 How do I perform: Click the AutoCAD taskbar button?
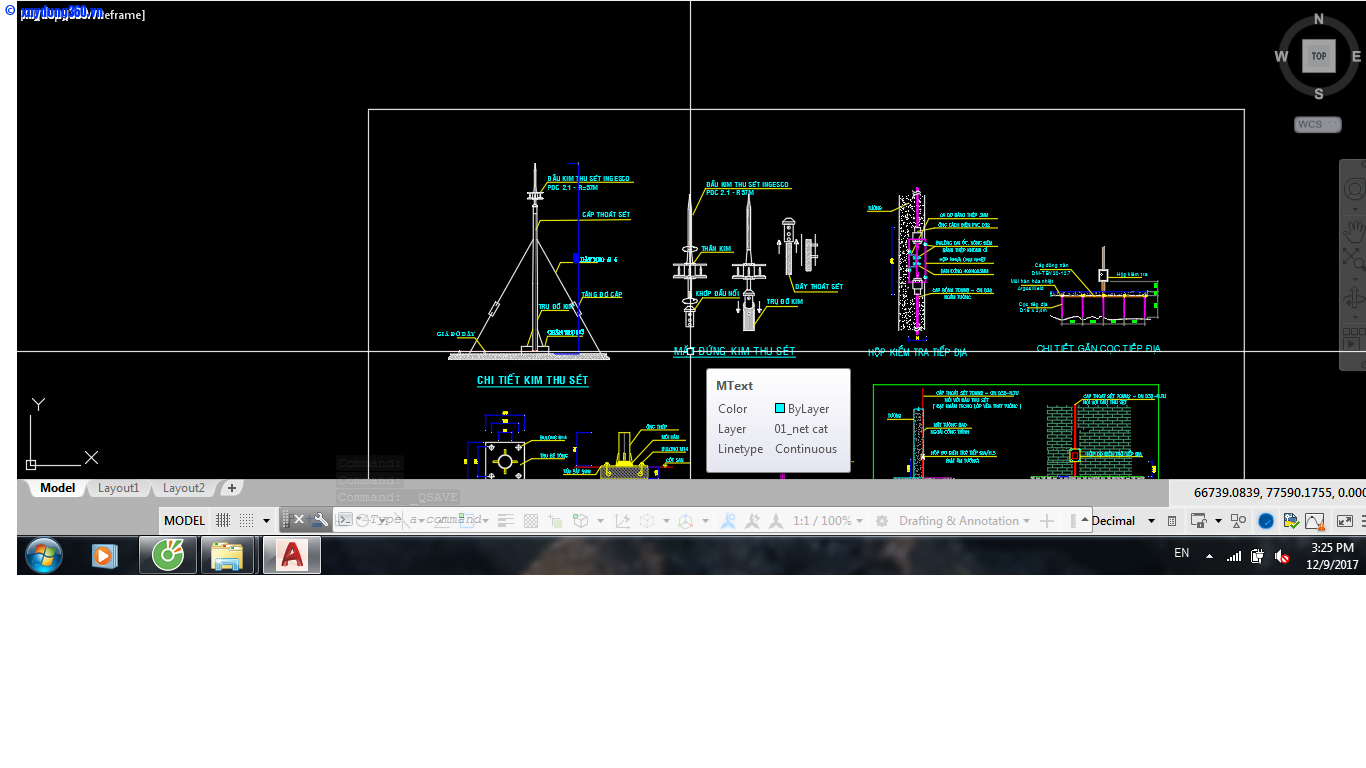point(292,555)
